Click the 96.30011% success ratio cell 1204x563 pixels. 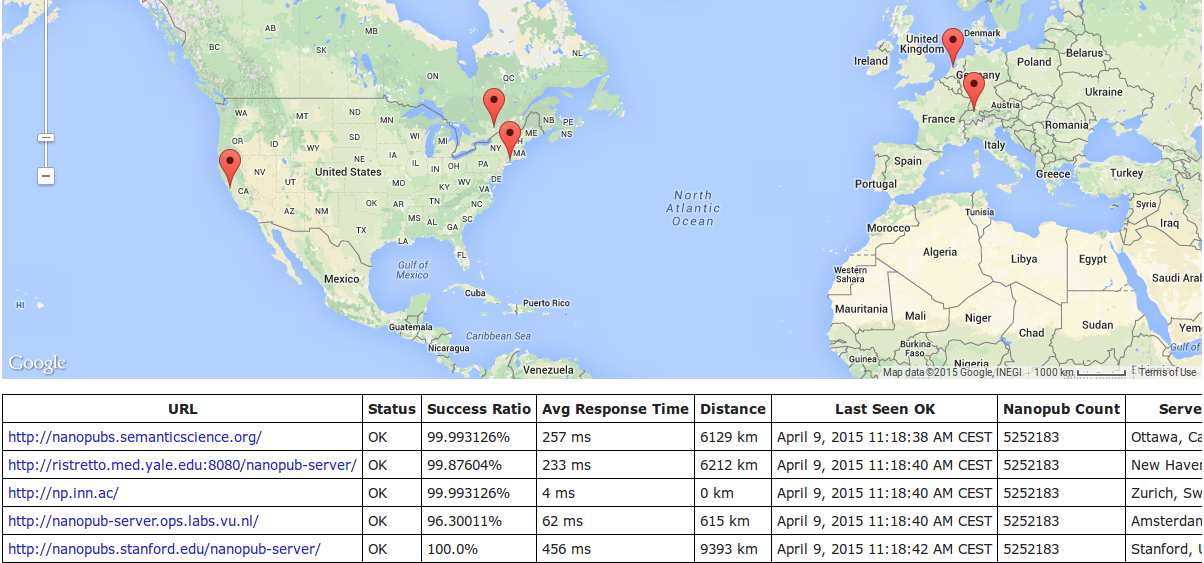[x=479, y=521]
